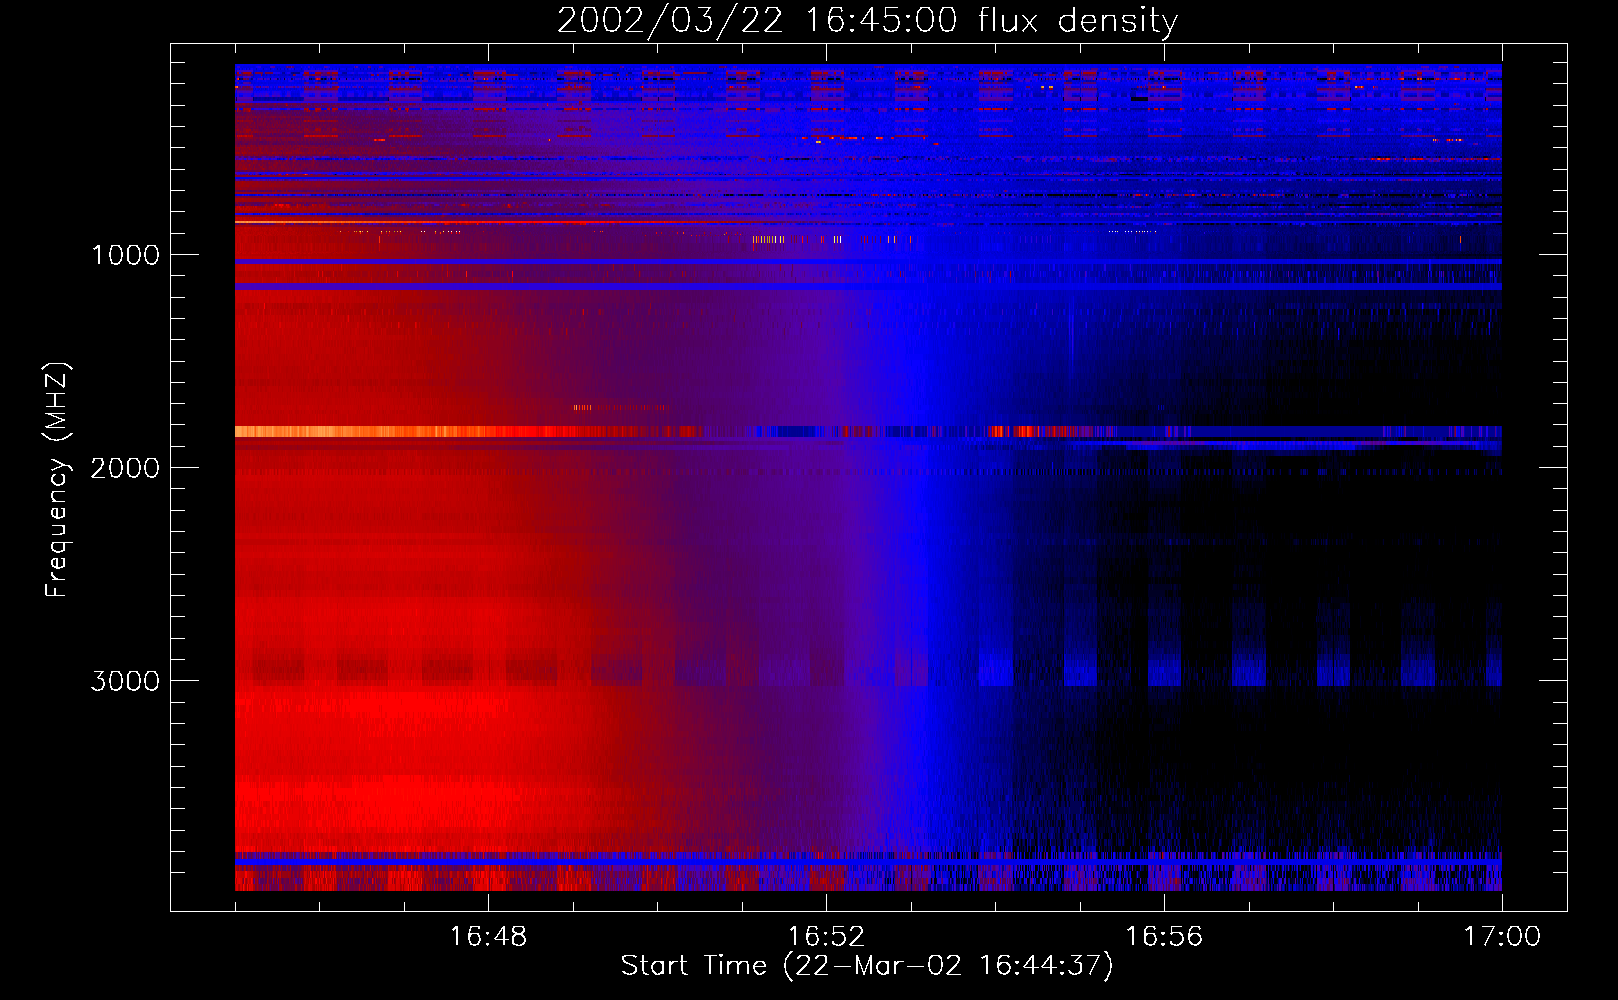The height and width of the screenshot is (1000, 1618).
Task: Click the '17:00' time tick label
Action: (1502, 937)
